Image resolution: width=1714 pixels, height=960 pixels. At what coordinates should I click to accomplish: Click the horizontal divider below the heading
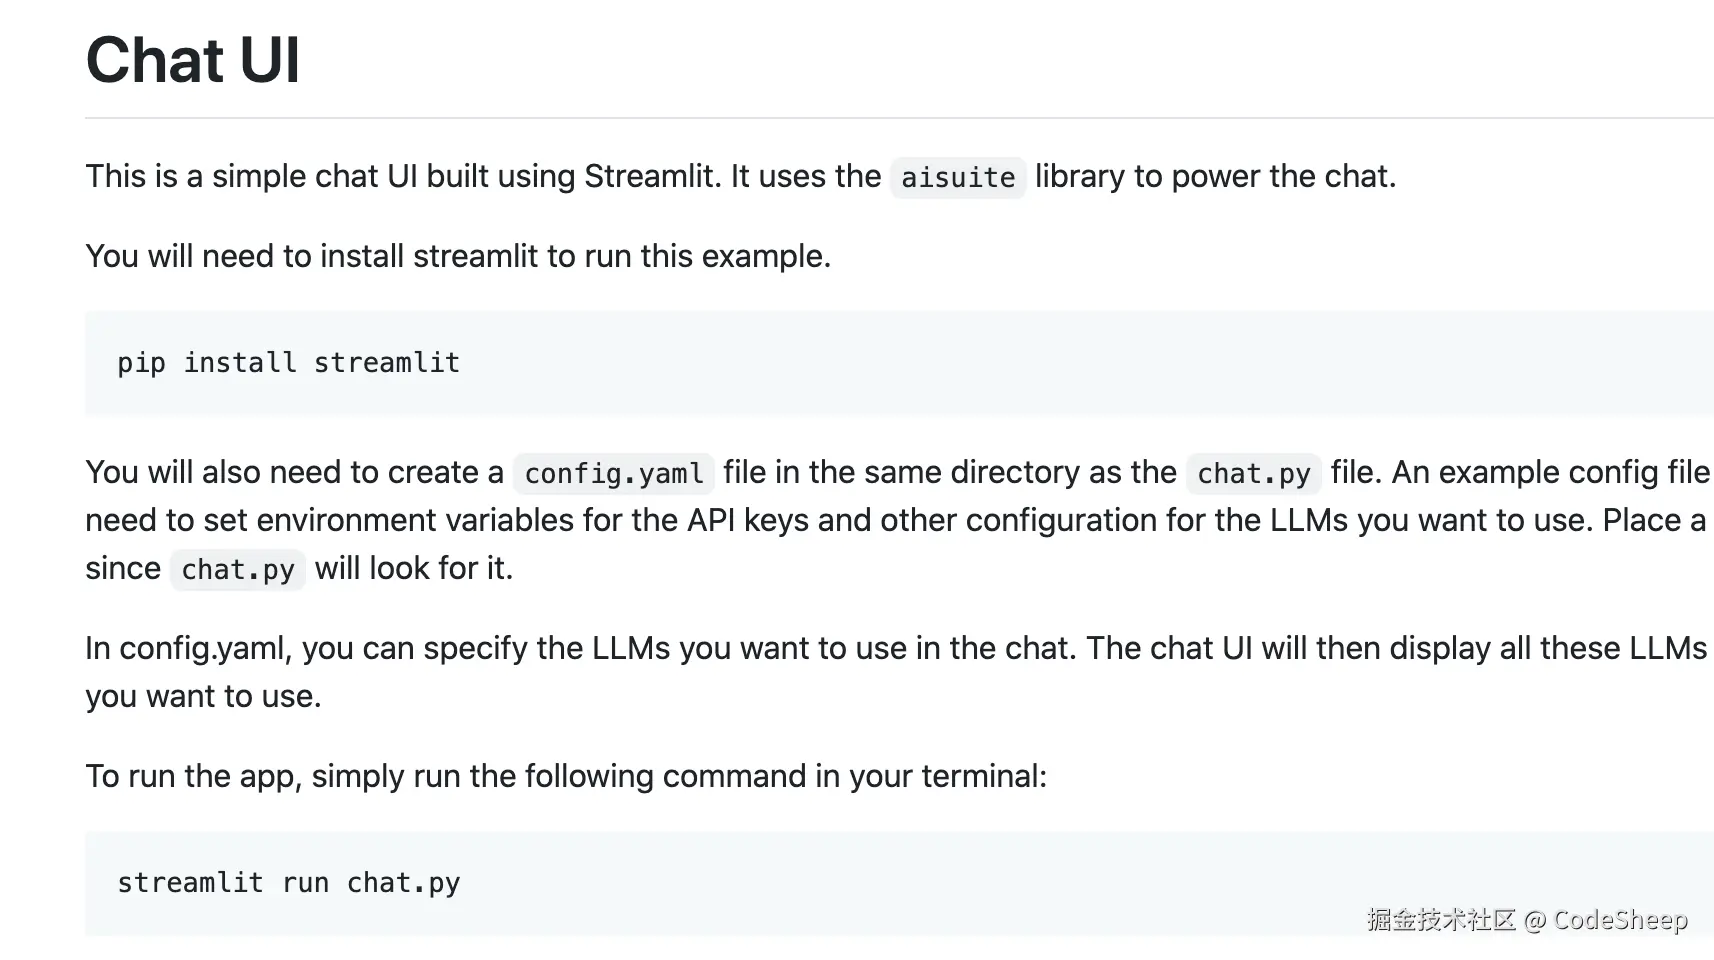pyautogui.click(x=898, y=118)
